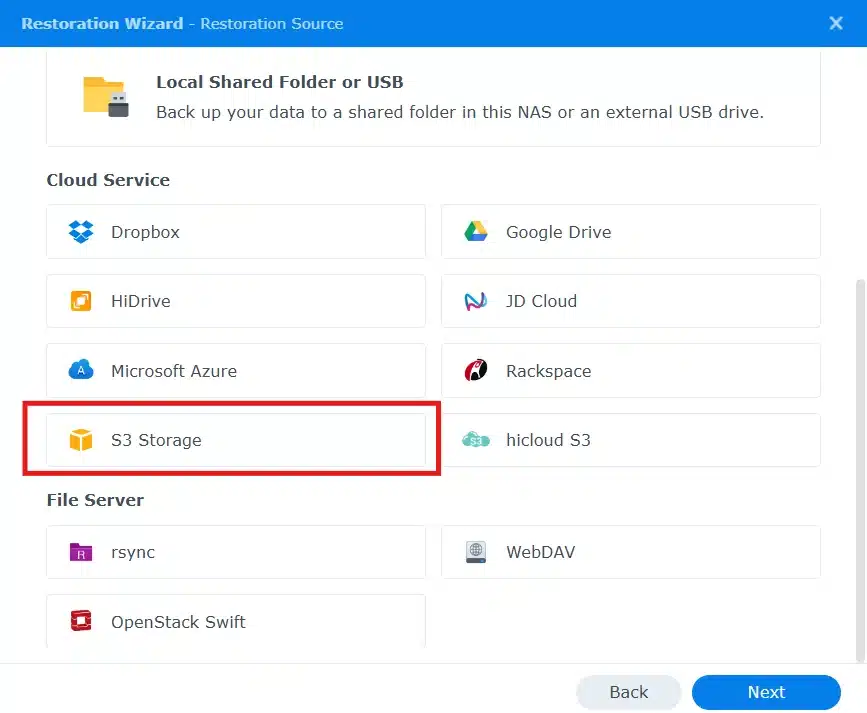The height and width of the screenshot is (713, 867).
Task: Pick OpenStack Swift as the source
Action: (x=235, y=622)
